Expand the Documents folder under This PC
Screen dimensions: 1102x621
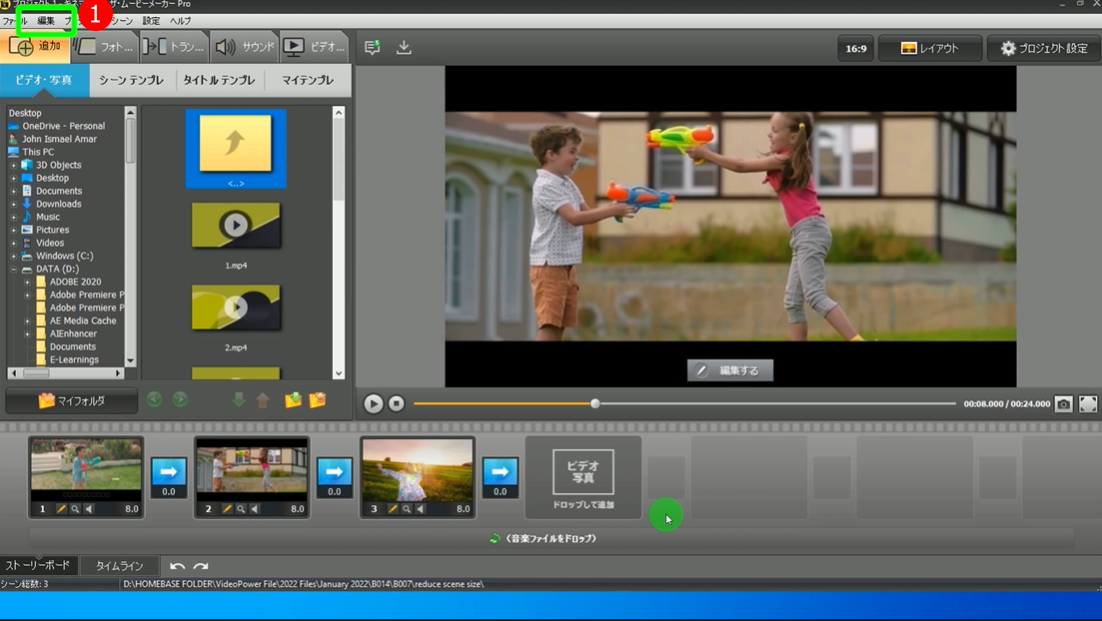(x=14, y=191)
